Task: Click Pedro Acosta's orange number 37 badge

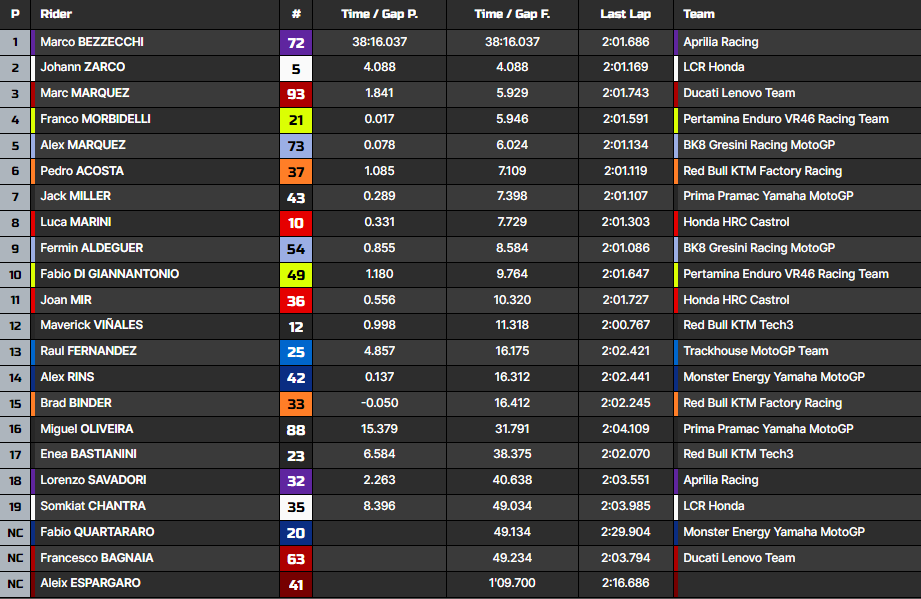Action: coord(296,172)
